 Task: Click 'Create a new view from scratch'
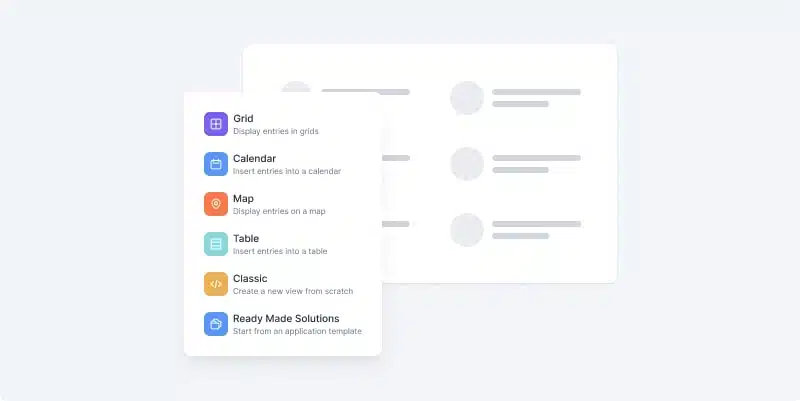[x=293, y=291]
